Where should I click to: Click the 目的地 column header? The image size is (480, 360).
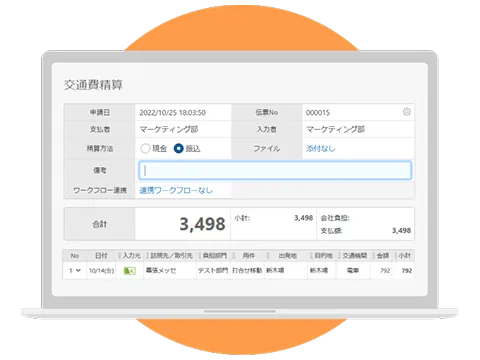323,256
